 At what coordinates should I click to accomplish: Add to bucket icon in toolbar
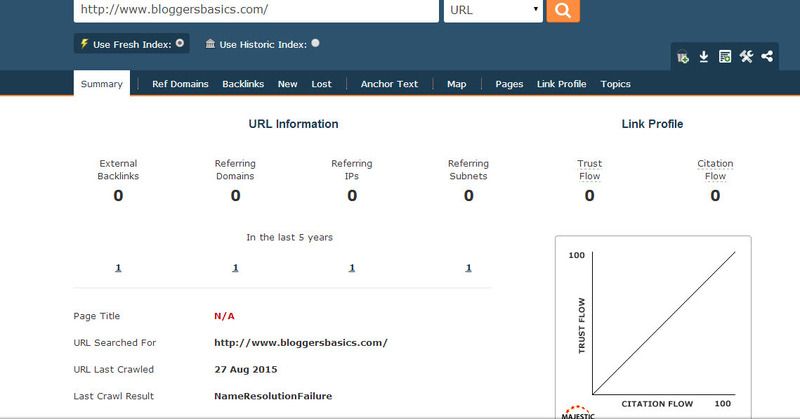pos(683,57)
